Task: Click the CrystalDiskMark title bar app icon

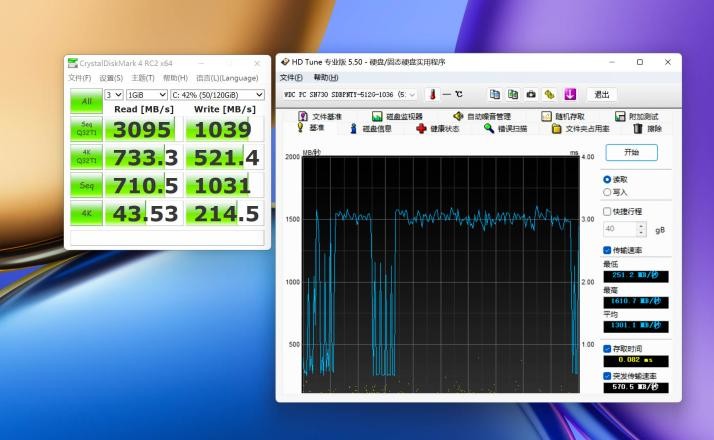Action: click(73, 63)
